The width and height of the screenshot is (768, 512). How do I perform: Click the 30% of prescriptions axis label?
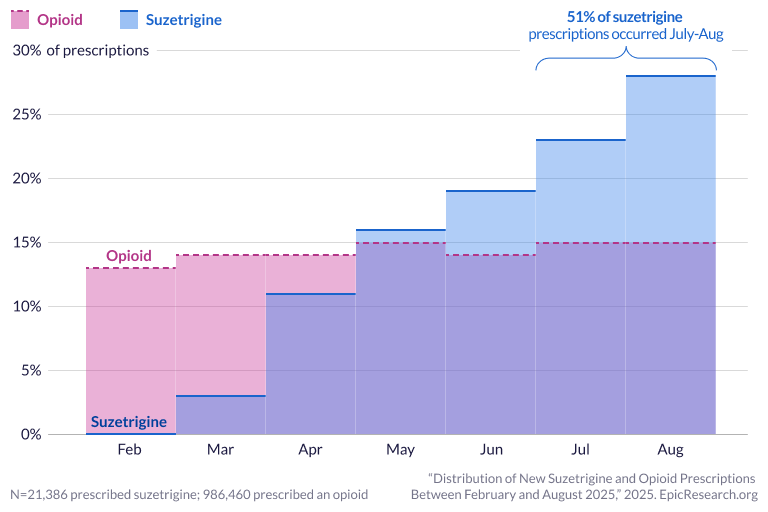coord(81,50)
